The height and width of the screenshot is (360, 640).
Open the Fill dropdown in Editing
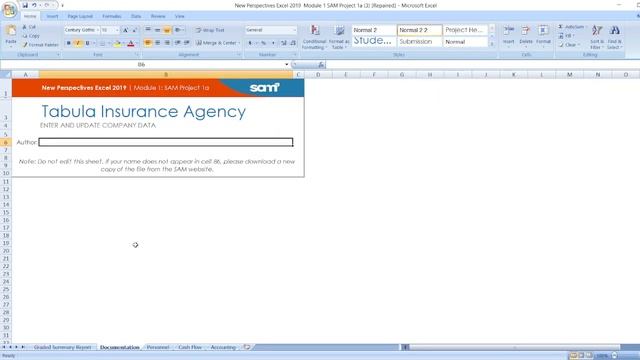(x=567, y=36)
